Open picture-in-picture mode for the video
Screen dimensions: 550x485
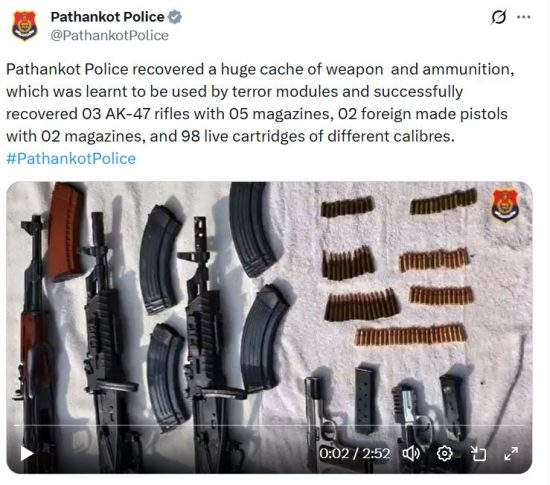pyautogui.click(x=478, y=453)
